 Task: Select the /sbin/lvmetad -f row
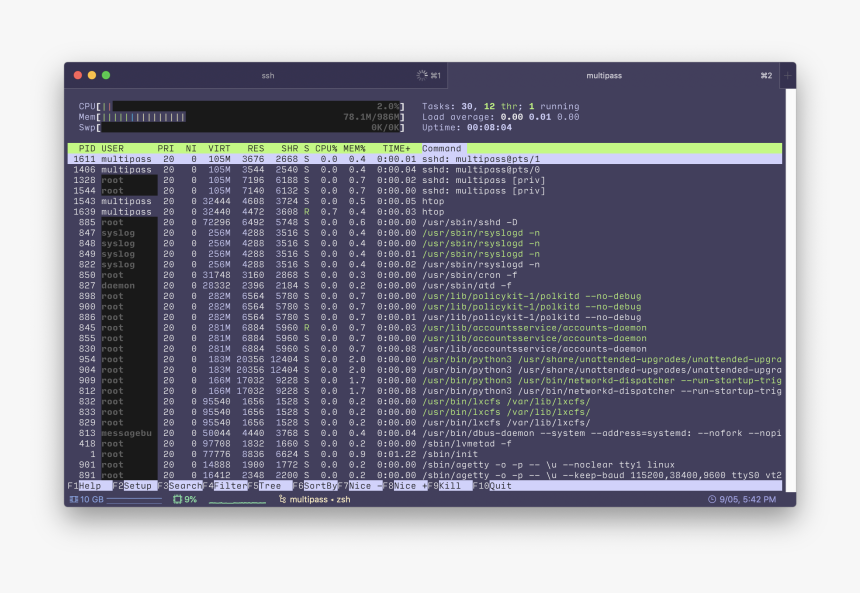click(425, 444)
